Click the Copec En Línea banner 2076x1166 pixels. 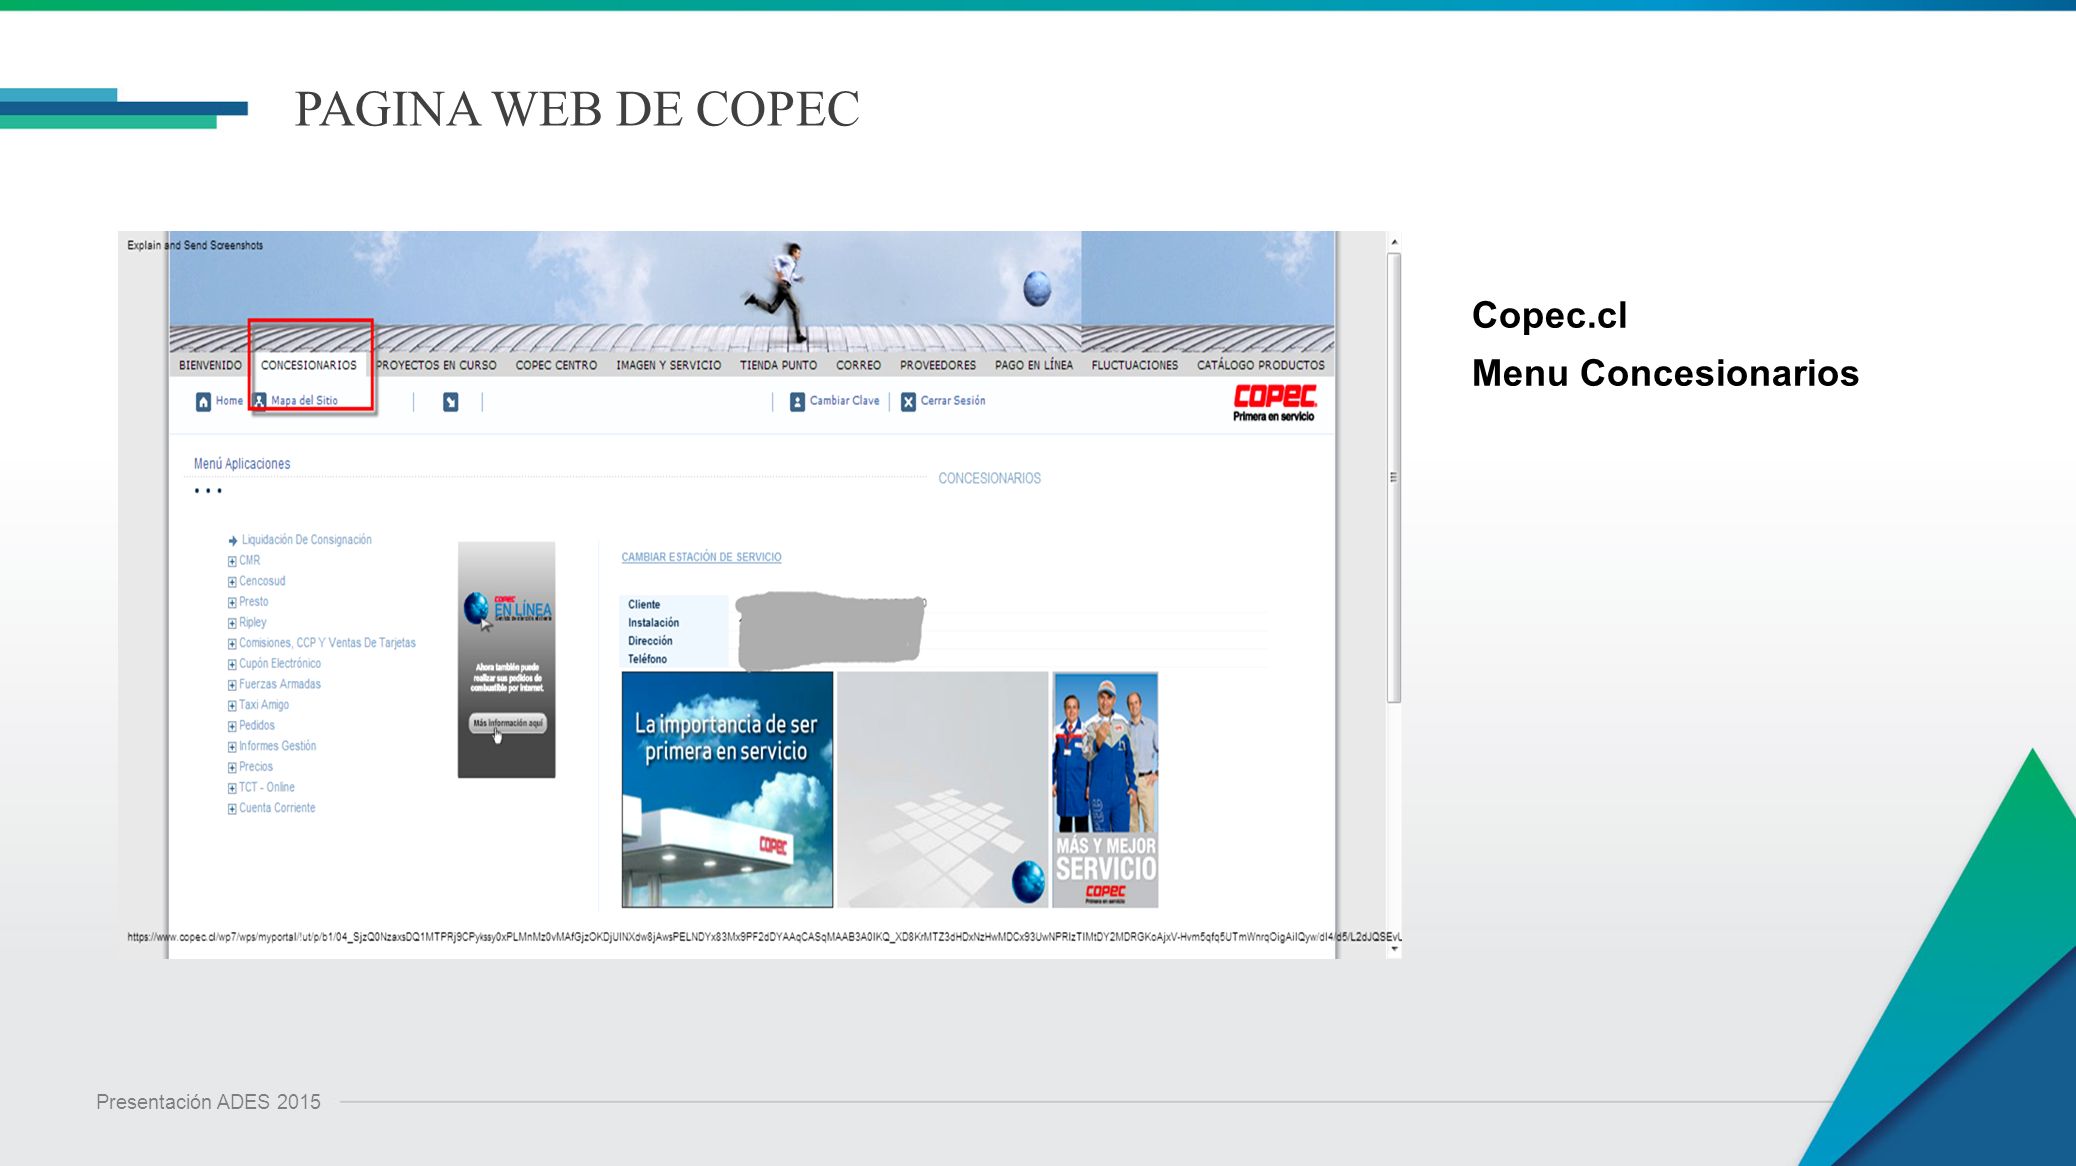506,660
